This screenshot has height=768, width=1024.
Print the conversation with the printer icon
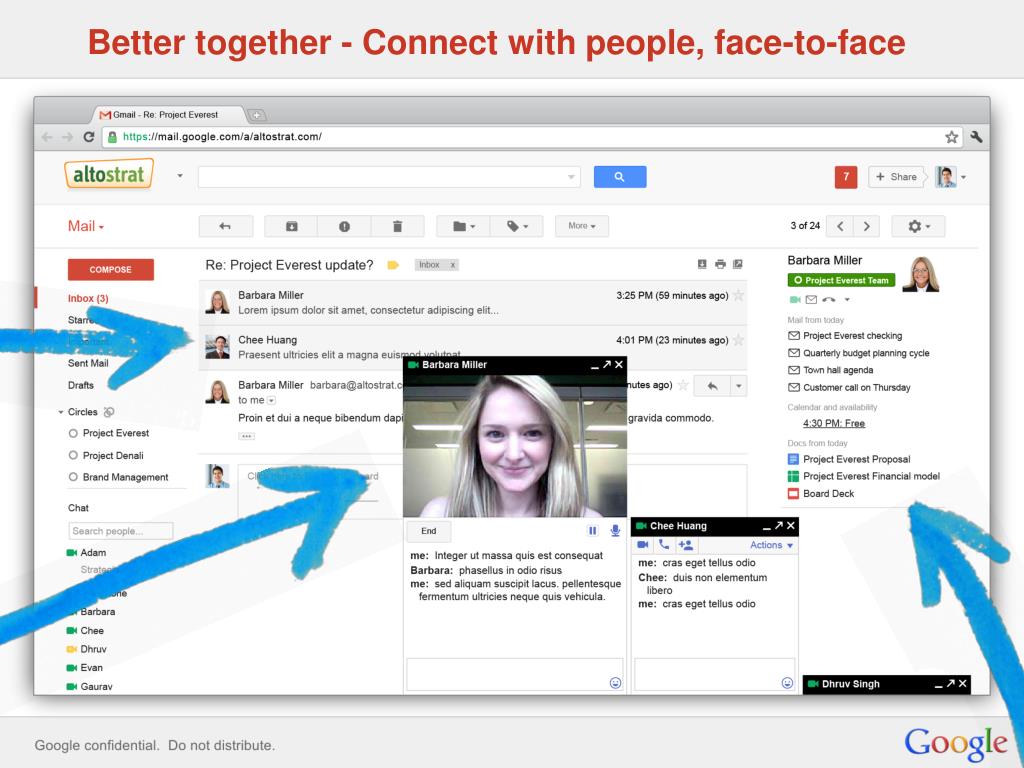pyautogui.click(x=720, y=264)
